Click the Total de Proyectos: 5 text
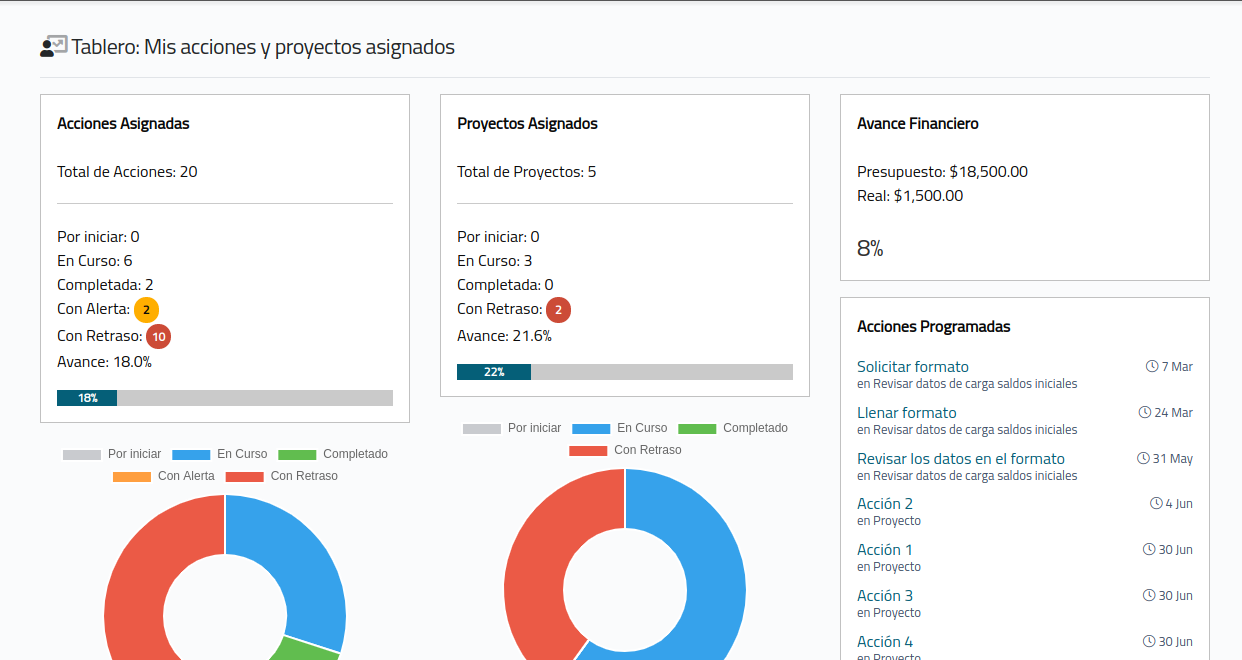Screen dimensions: 1242x660 tap(527, 172)
